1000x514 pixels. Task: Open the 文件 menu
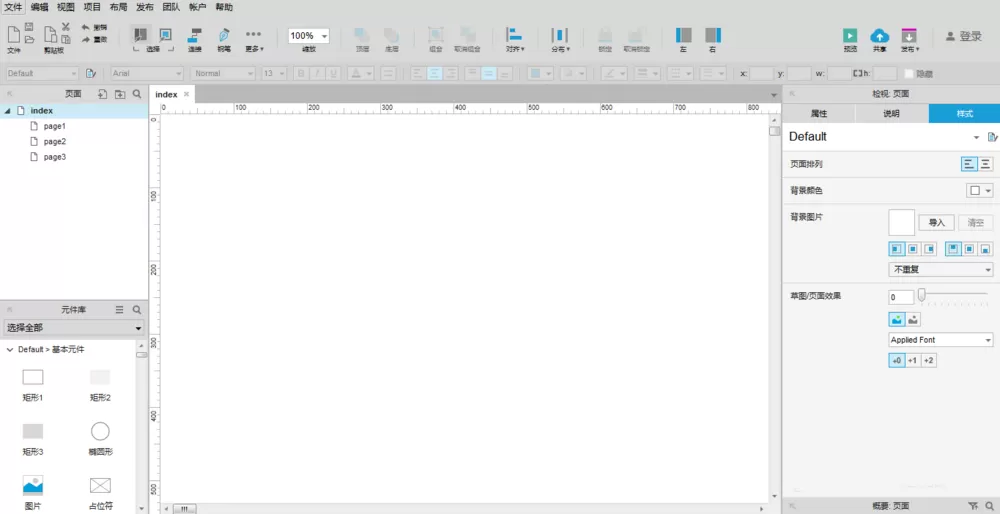pyautogui.click(x=13, y=8)
